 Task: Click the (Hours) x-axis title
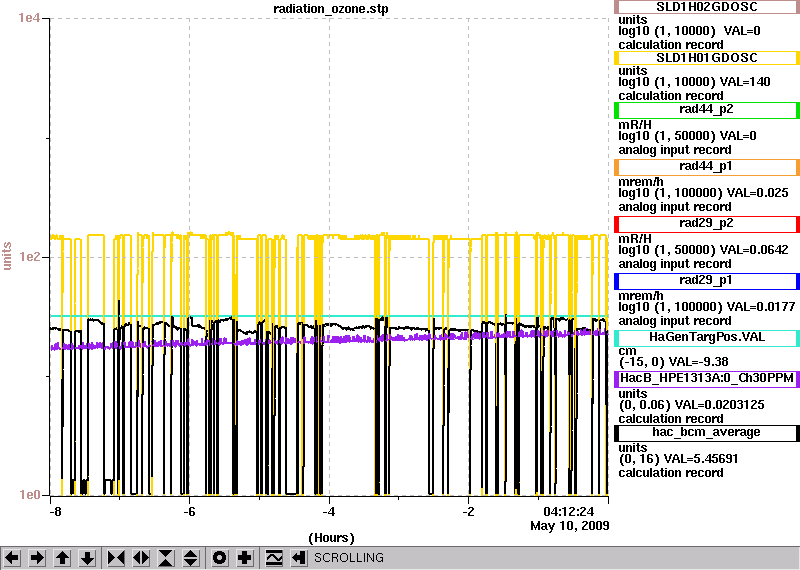(331, 538)
